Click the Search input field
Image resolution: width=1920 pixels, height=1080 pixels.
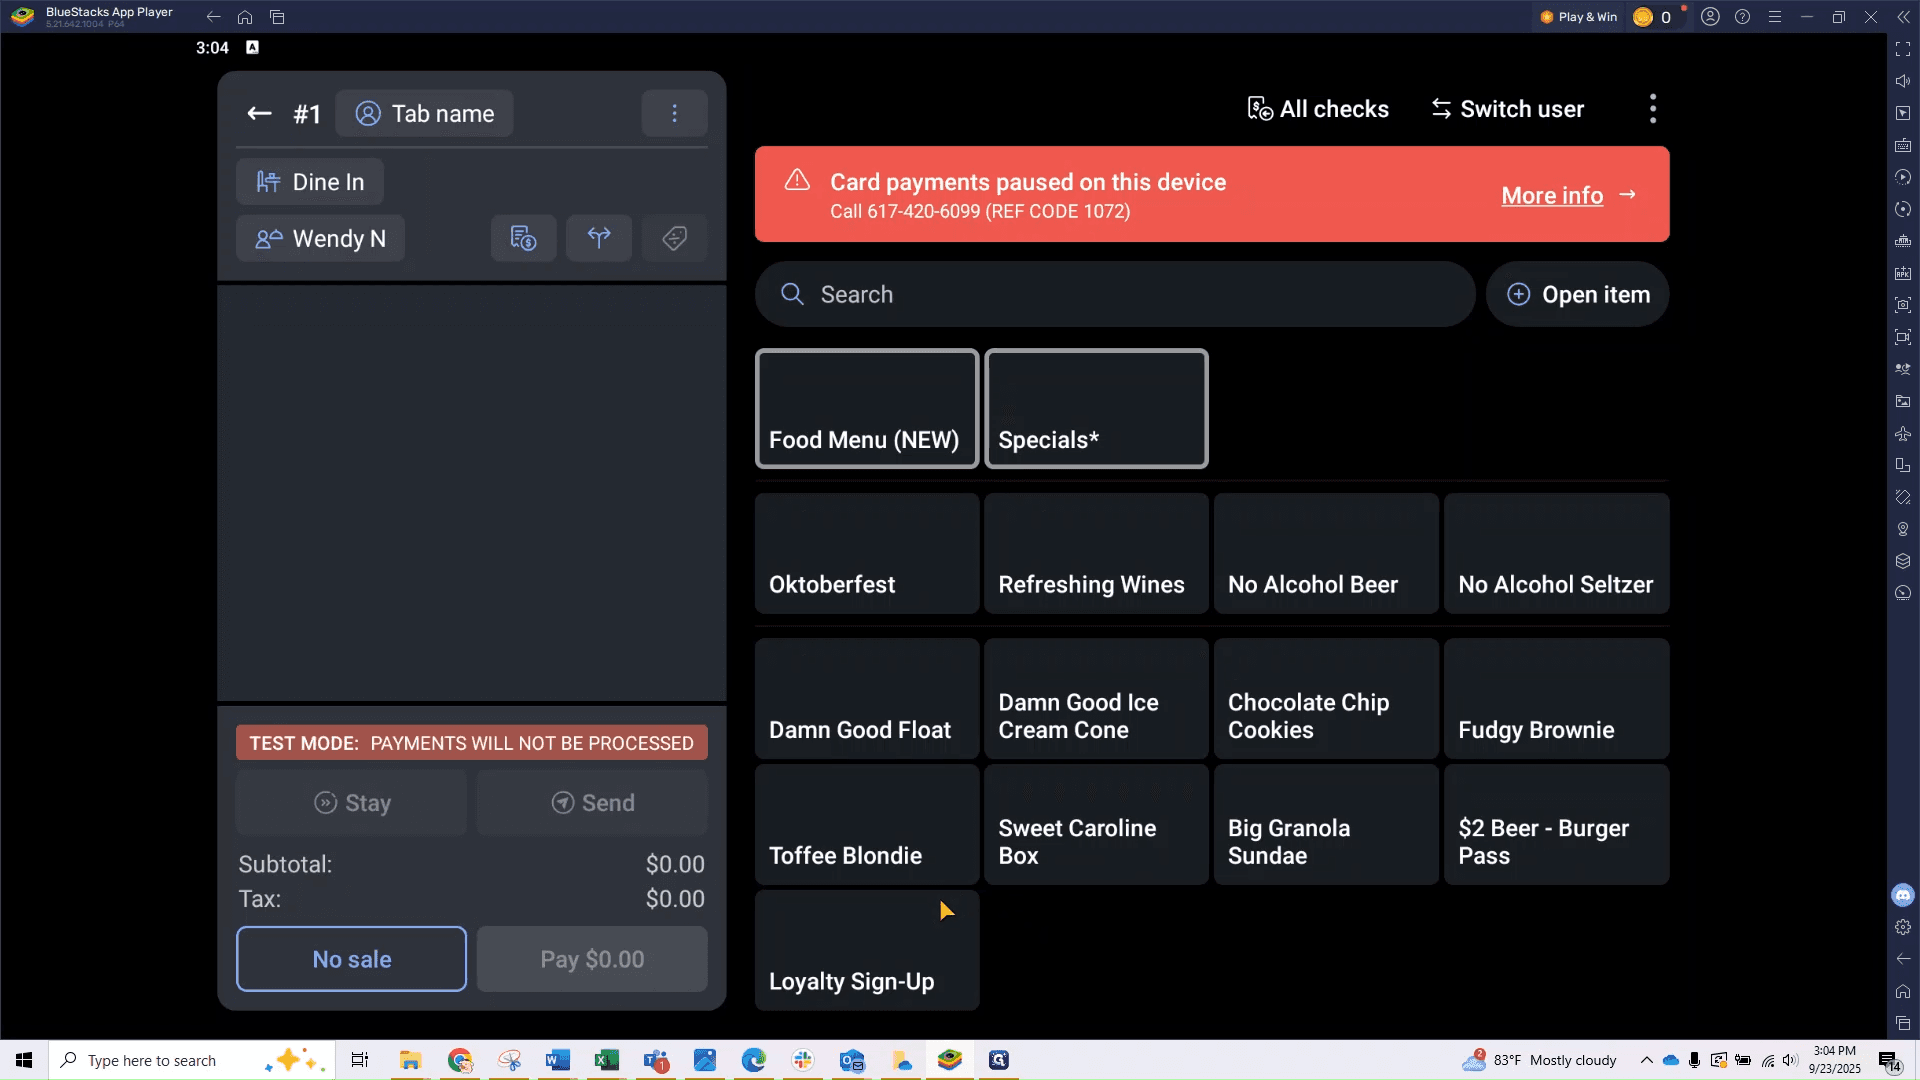1115,295
